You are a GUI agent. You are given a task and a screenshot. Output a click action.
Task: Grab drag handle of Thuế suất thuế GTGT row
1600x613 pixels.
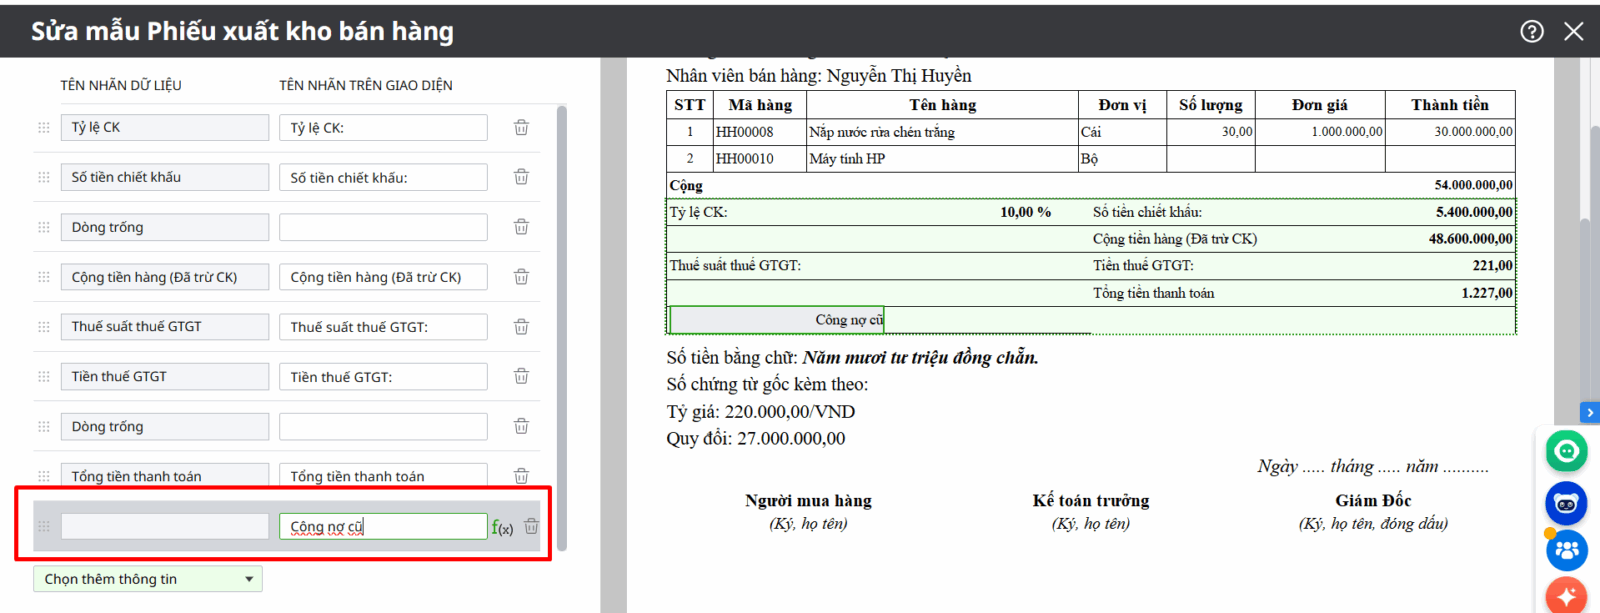44,327
